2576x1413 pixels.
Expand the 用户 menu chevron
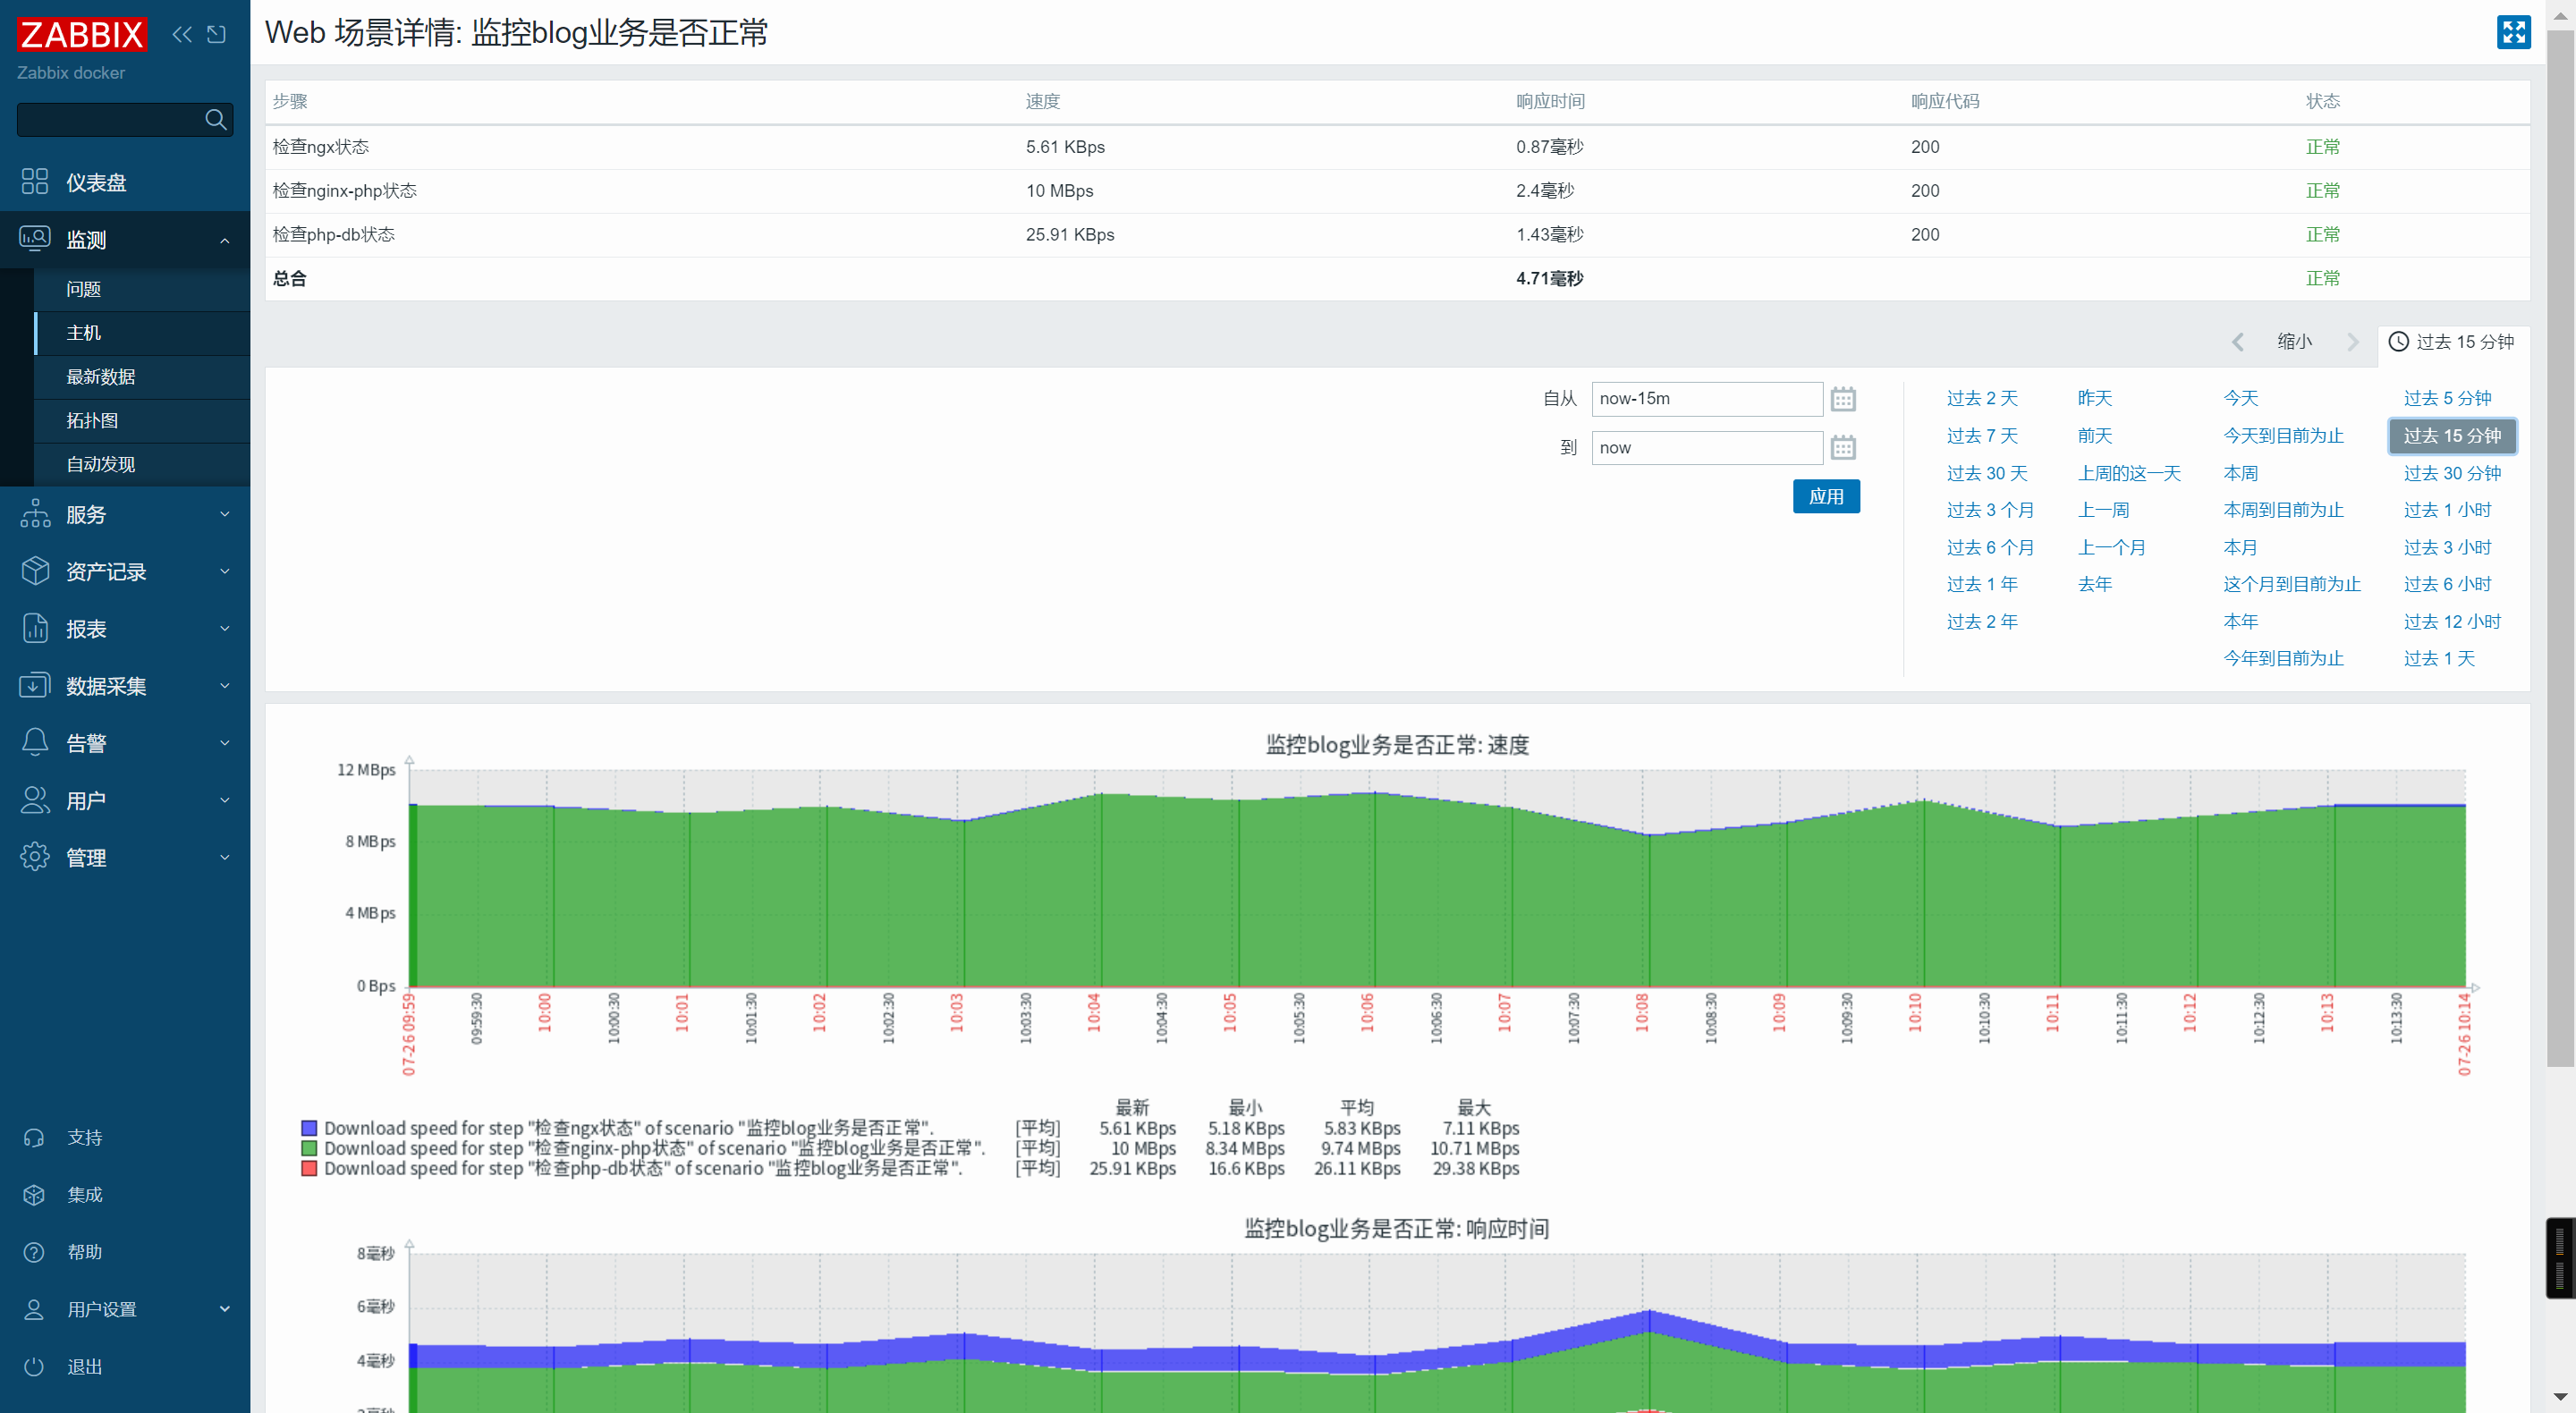click(225, 800)
